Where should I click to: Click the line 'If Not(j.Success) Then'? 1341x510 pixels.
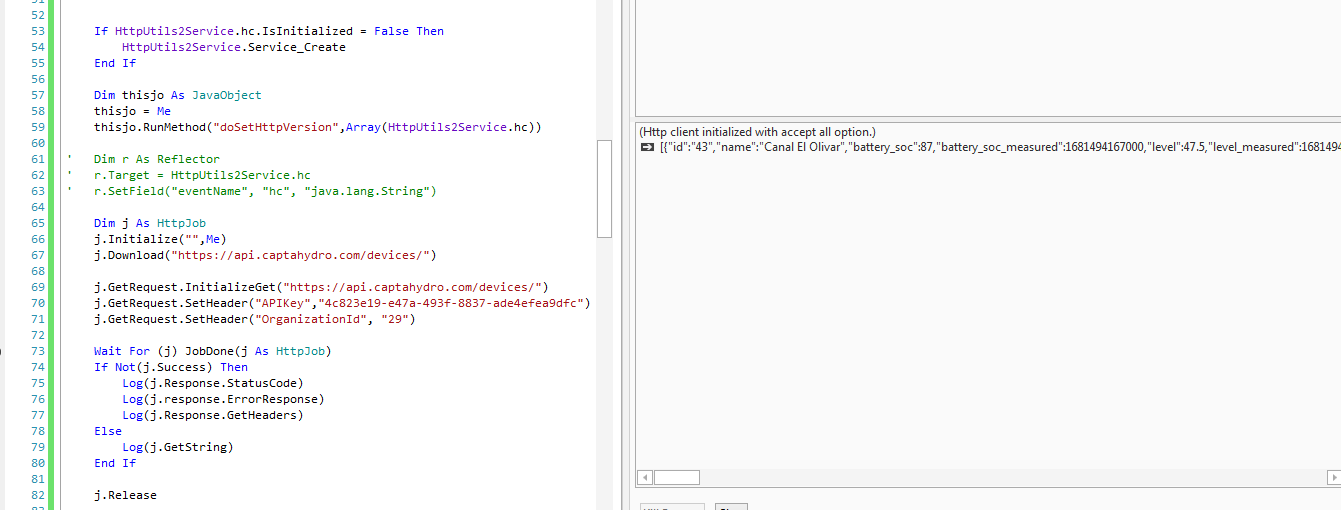point(171,367)
